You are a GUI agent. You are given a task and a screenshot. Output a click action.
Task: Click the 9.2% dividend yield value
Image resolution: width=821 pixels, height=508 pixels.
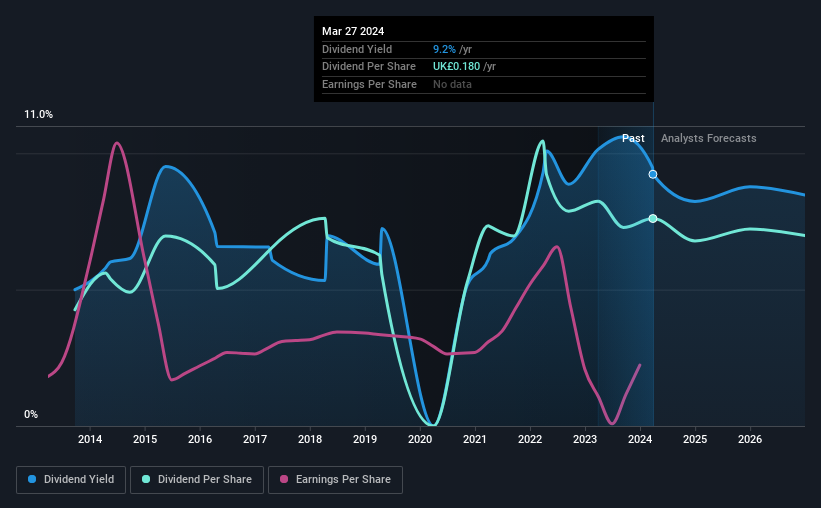[444, 49]
